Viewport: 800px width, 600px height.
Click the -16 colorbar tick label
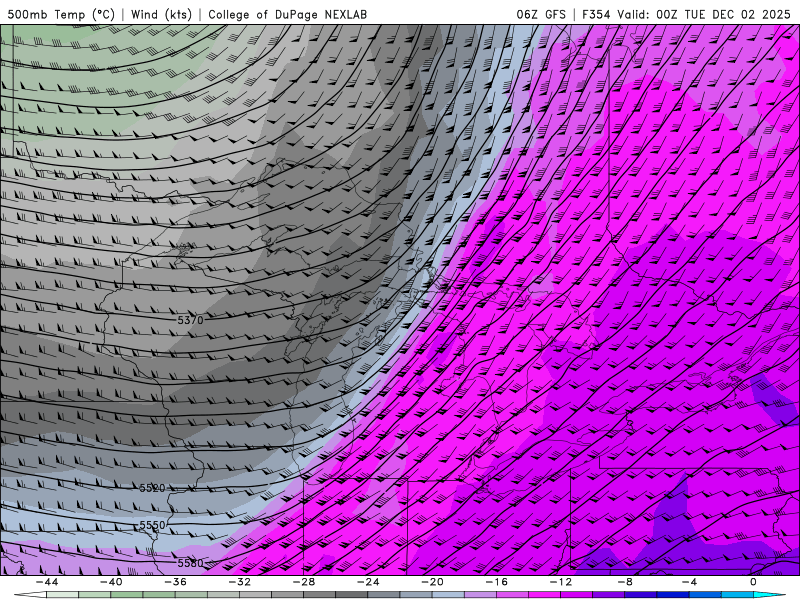[496, 582]
